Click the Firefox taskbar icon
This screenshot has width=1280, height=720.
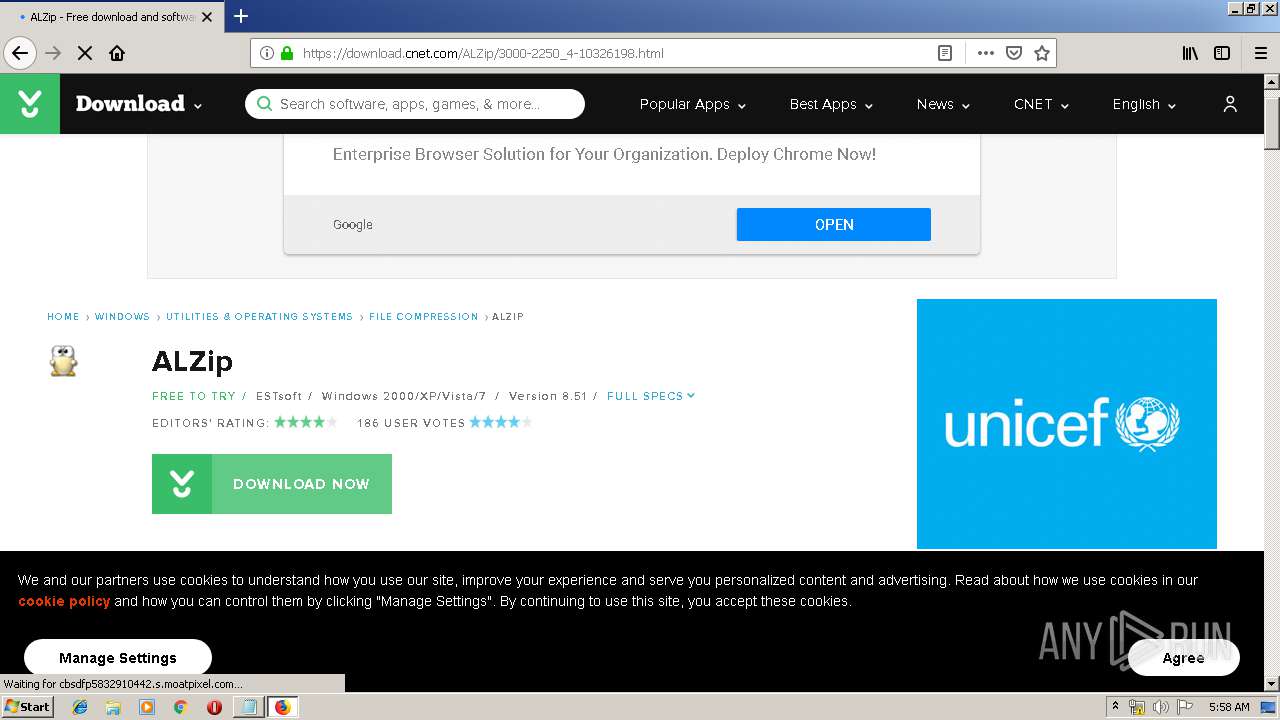(x=282, y=707)
